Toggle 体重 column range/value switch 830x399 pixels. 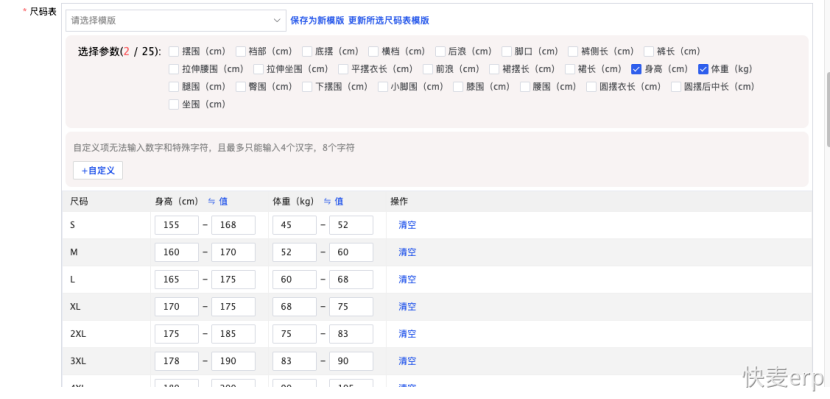(x=333, y=202)
